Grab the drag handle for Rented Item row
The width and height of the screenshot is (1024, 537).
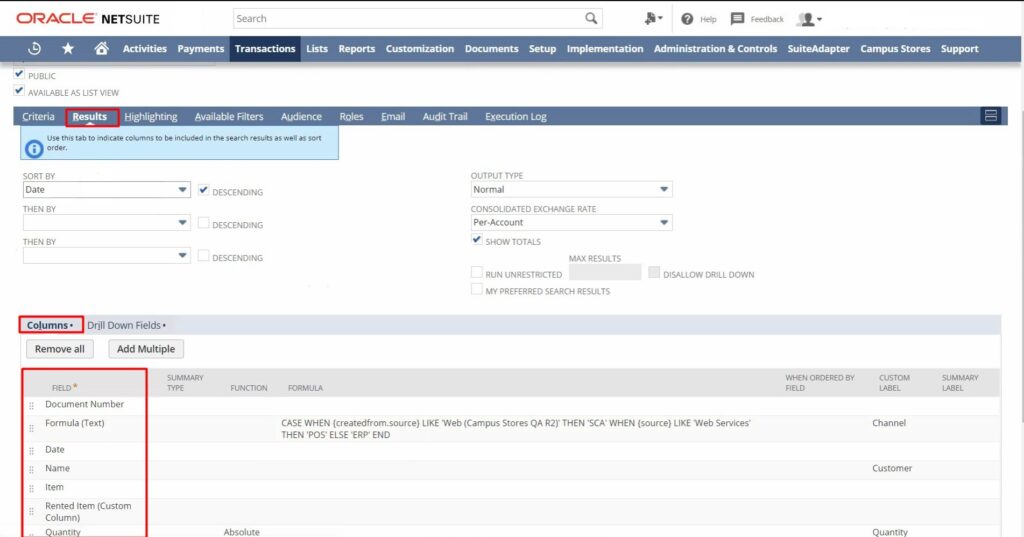31,512
